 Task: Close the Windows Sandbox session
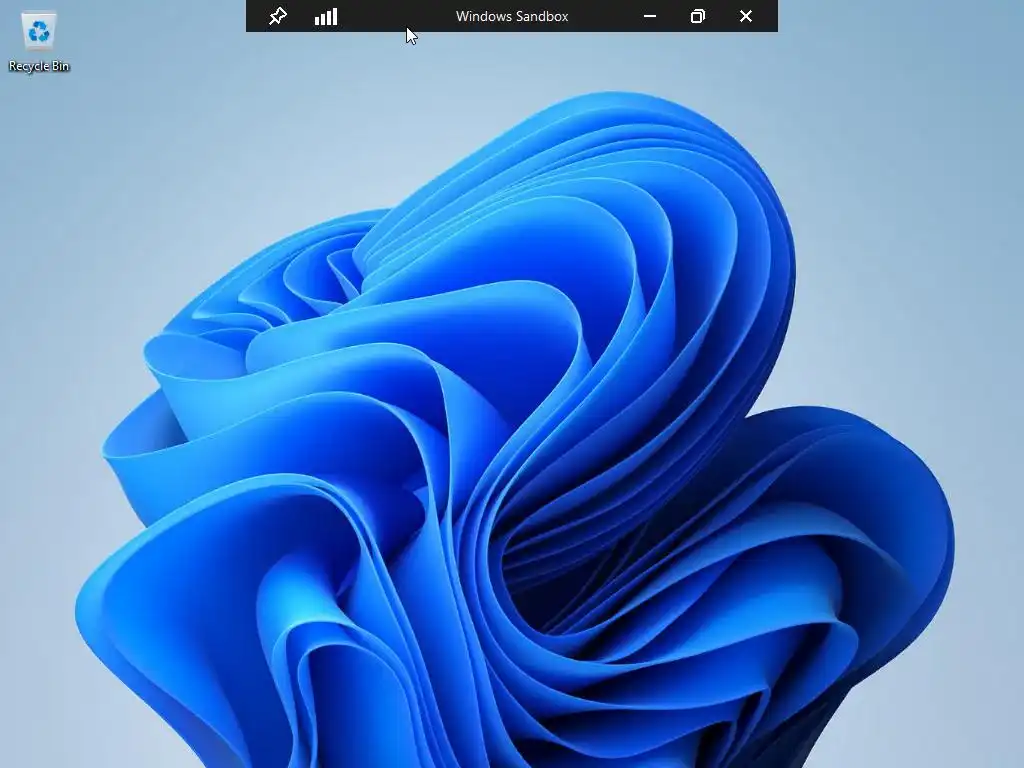pyautogui.click(x=746, y=16)
